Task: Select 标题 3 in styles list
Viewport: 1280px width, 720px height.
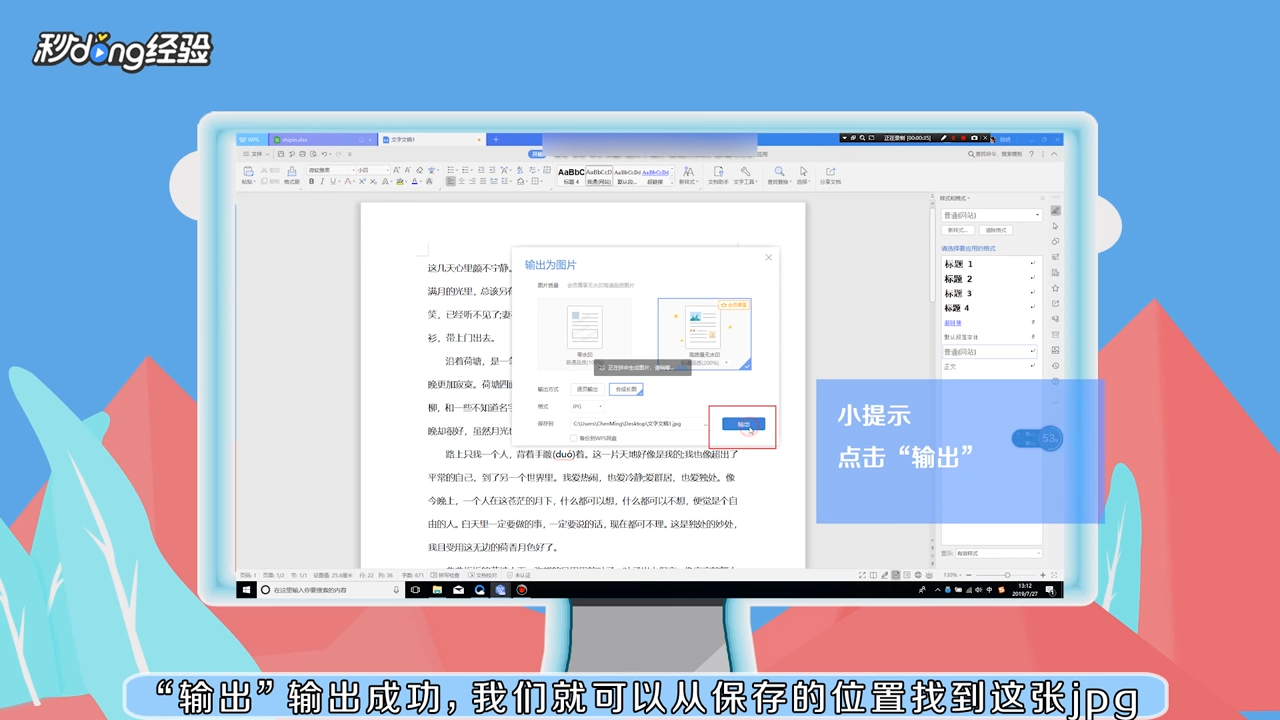Action: (x=992, y=293)
